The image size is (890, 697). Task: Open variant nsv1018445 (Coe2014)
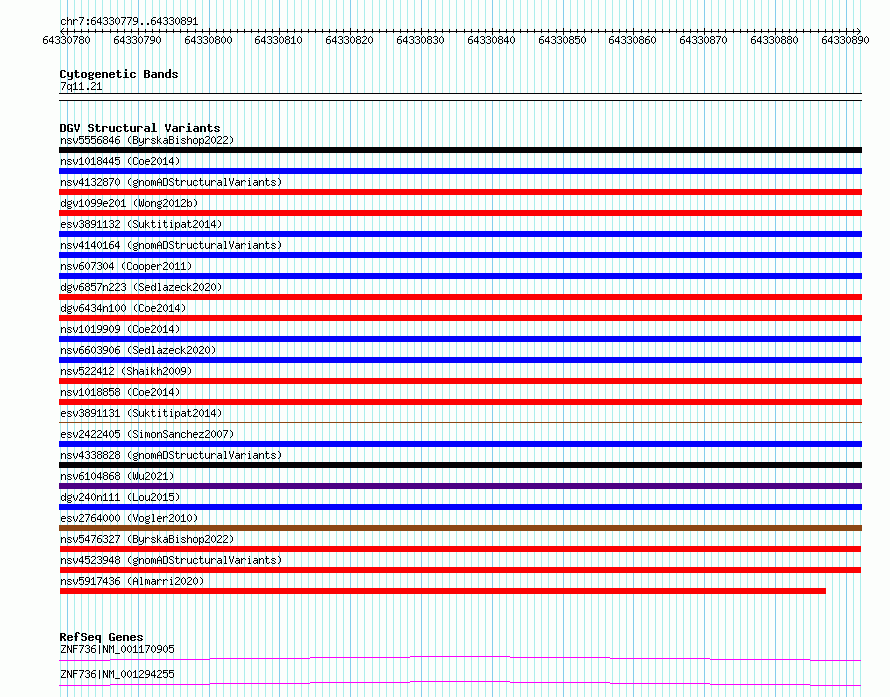[120, 161]
